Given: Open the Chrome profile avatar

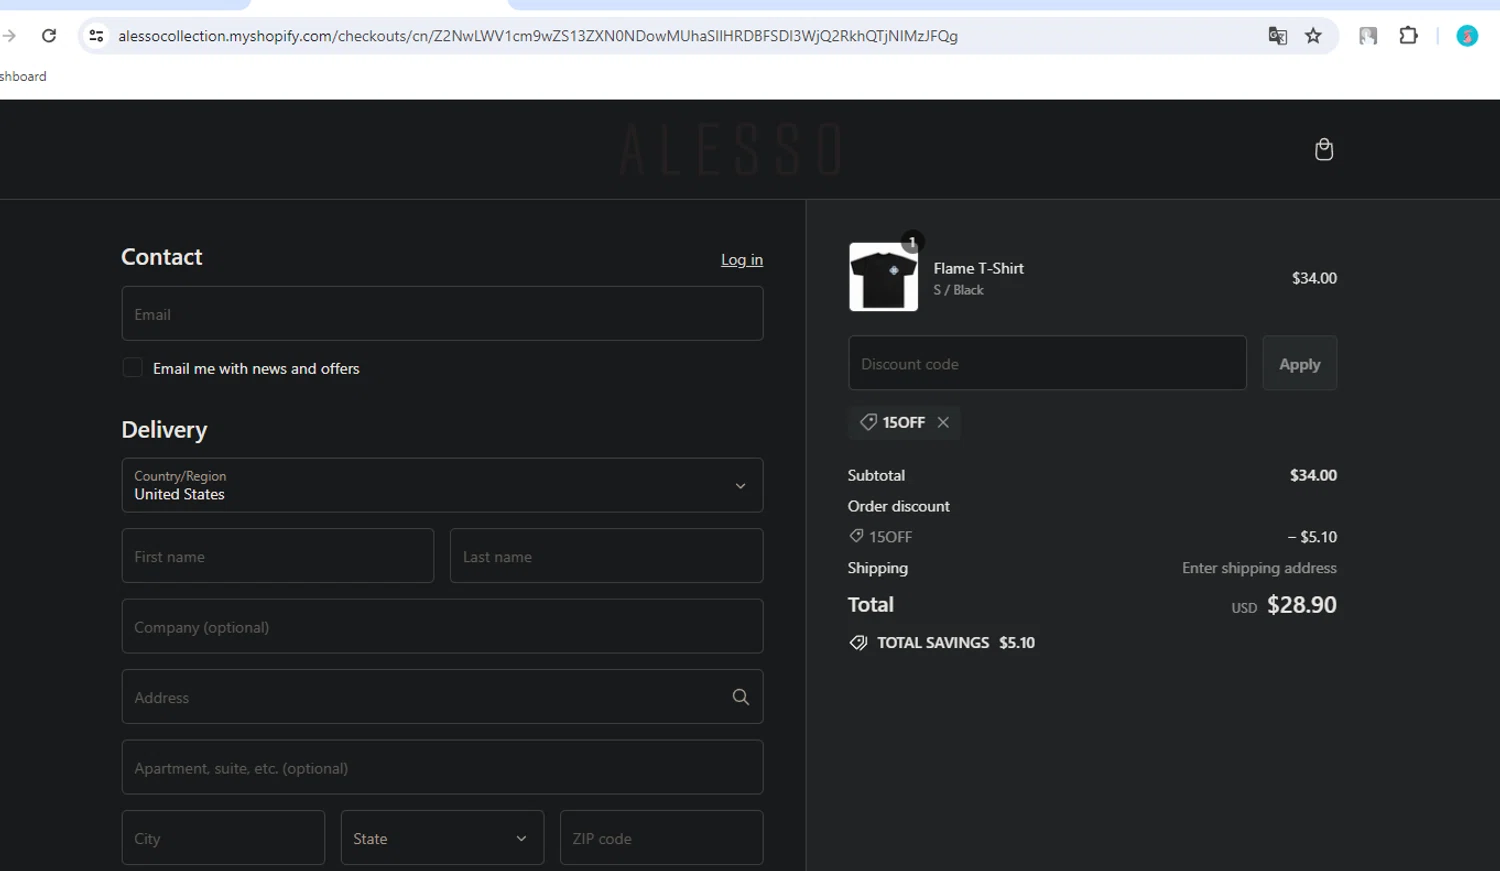Looking at the screenshot, I should 1467,36.
